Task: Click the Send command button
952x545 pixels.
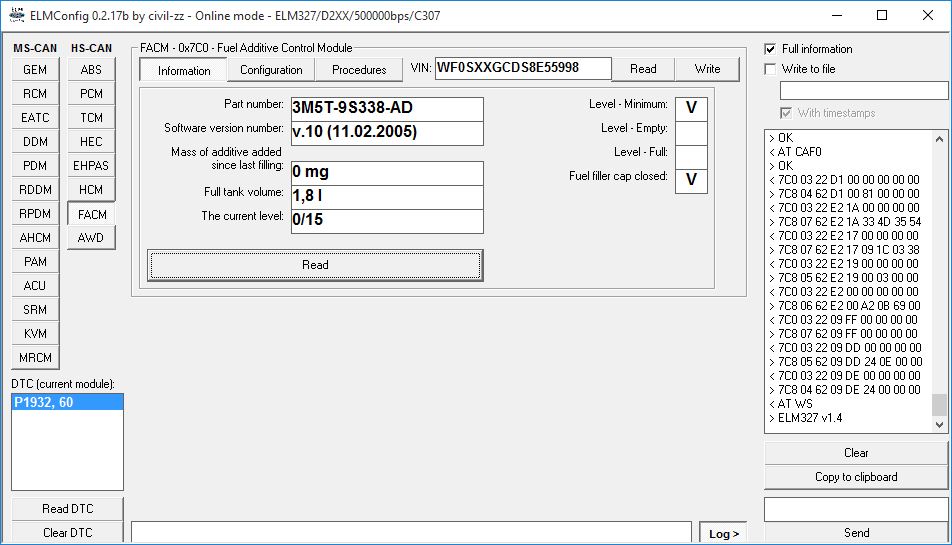Action: click(856, 533)
